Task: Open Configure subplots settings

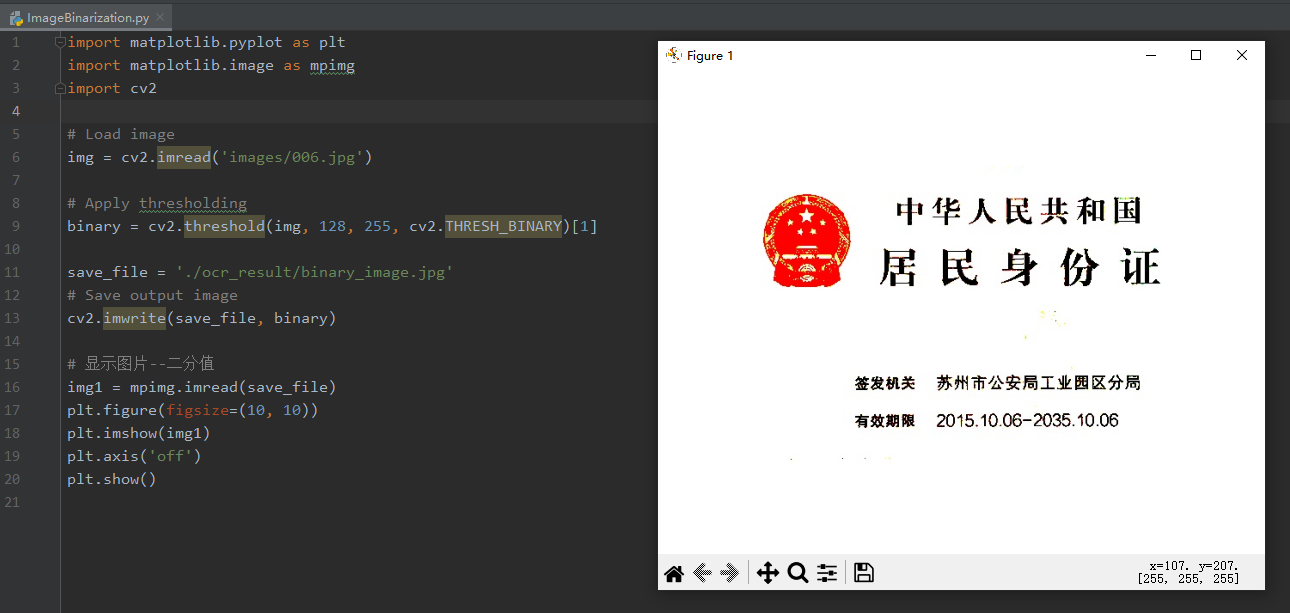Action: [827, 573]
